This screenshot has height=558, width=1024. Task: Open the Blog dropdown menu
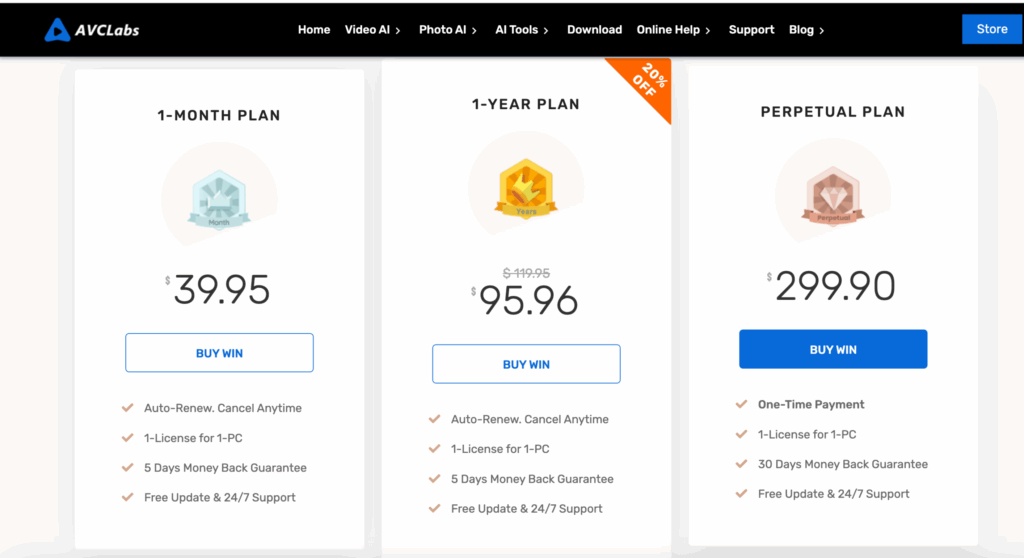pos(807,30)
